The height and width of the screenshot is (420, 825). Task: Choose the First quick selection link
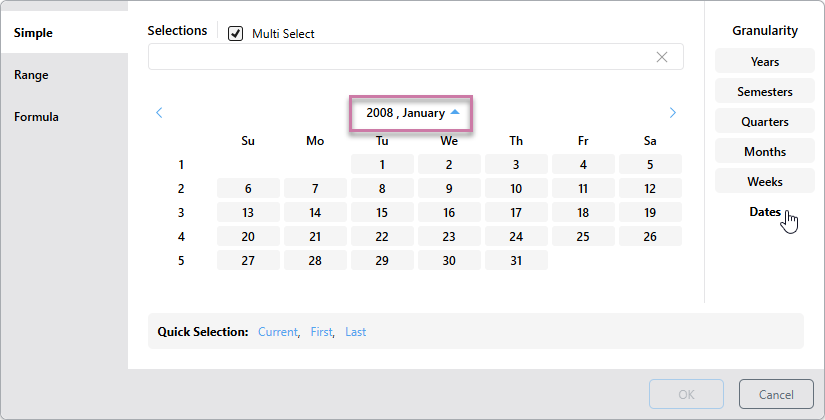click(321, 332)
